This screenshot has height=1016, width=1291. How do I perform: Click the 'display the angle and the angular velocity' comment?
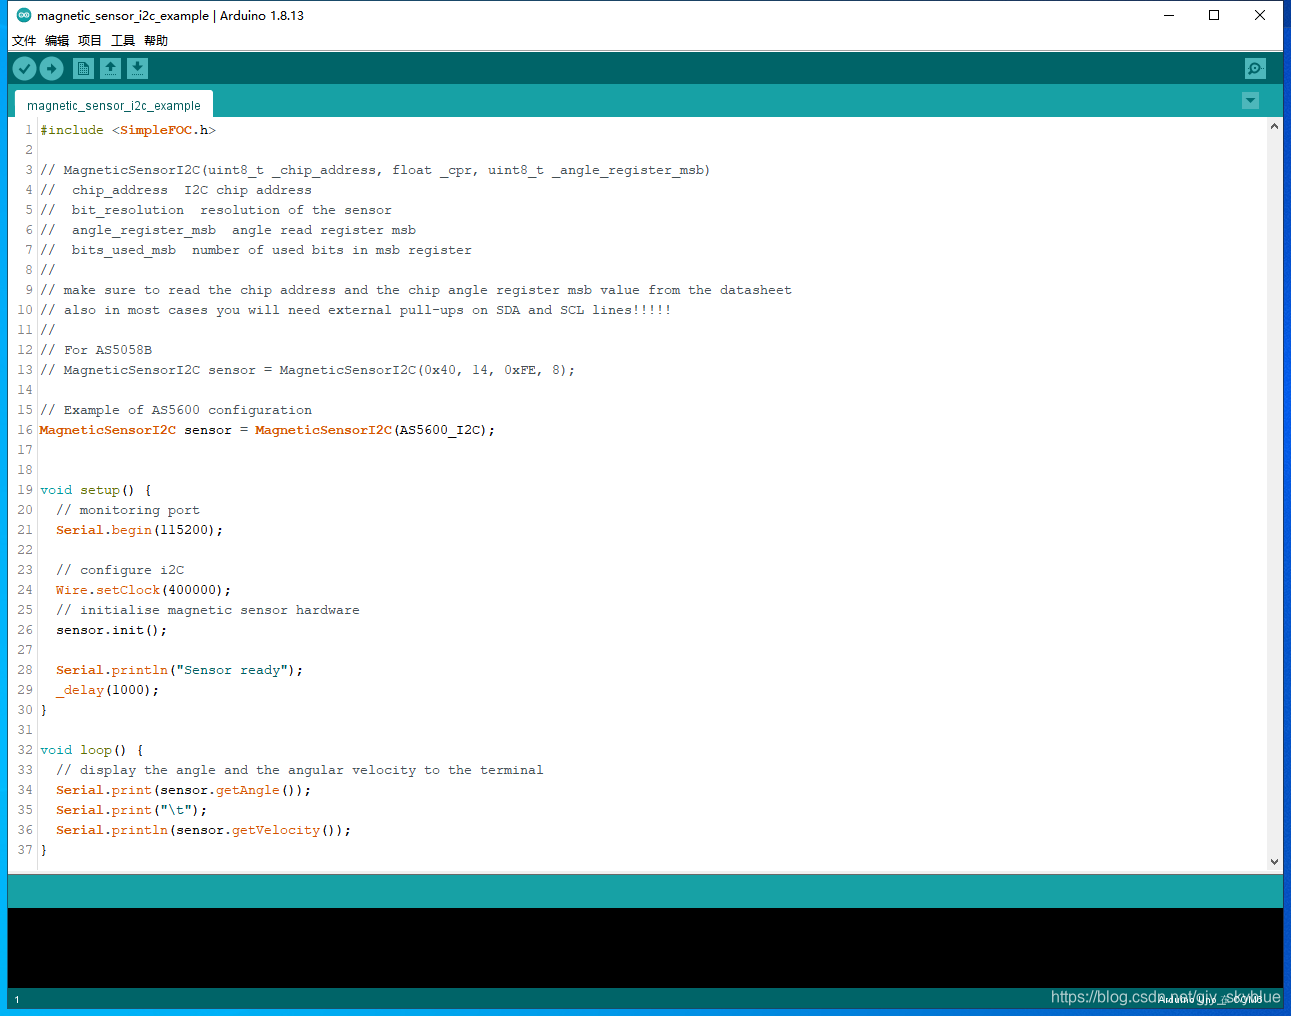(x=300, y=770)
